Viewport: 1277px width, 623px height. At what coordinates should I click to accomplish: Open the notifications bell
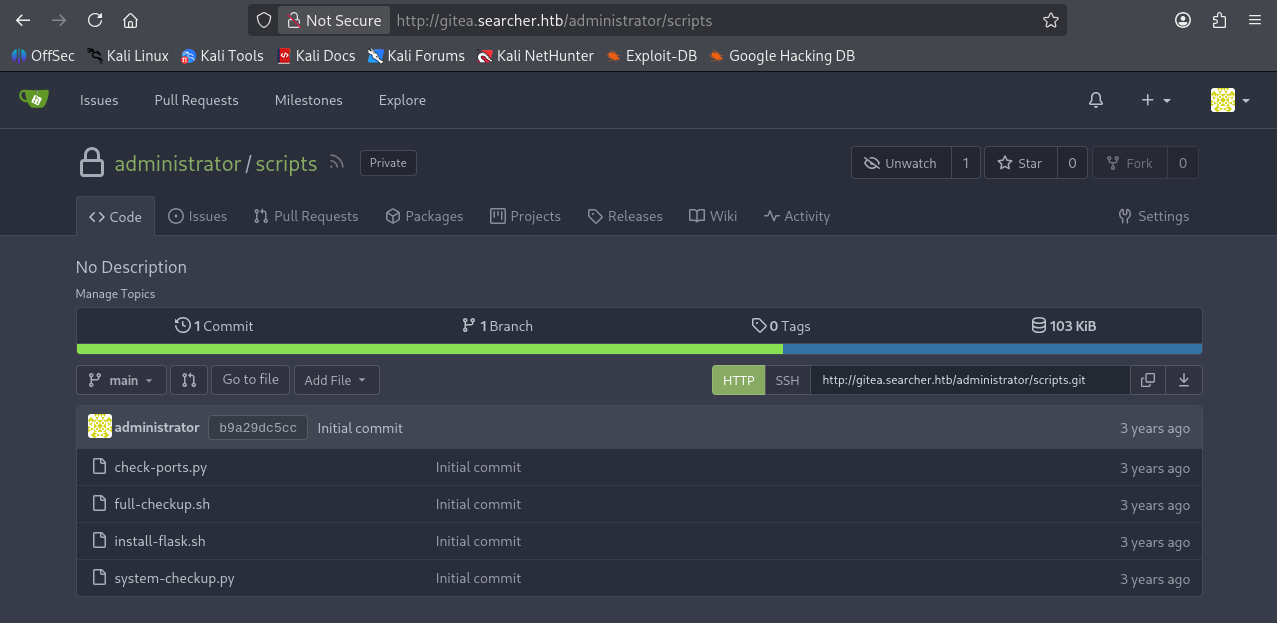point(1096,100)
